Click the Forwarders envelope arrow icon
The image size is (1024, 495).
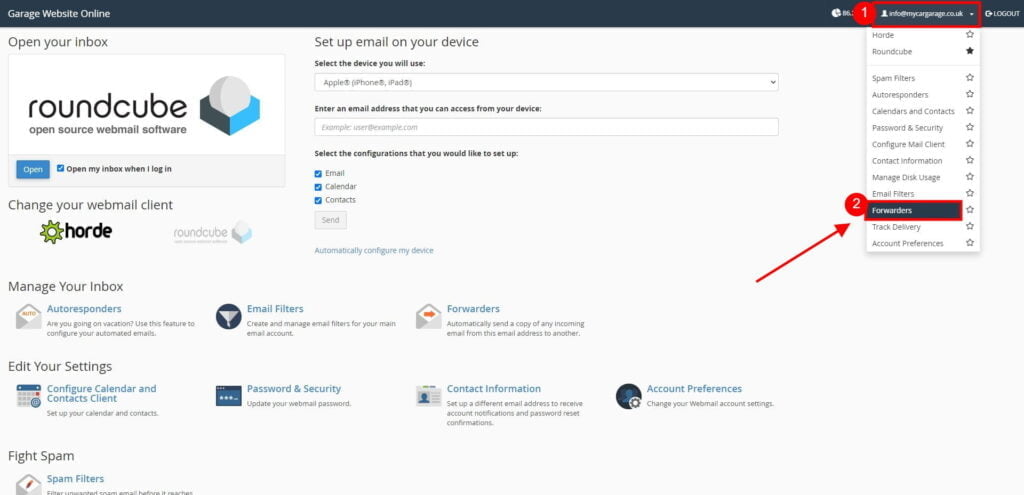coord(428,316)
